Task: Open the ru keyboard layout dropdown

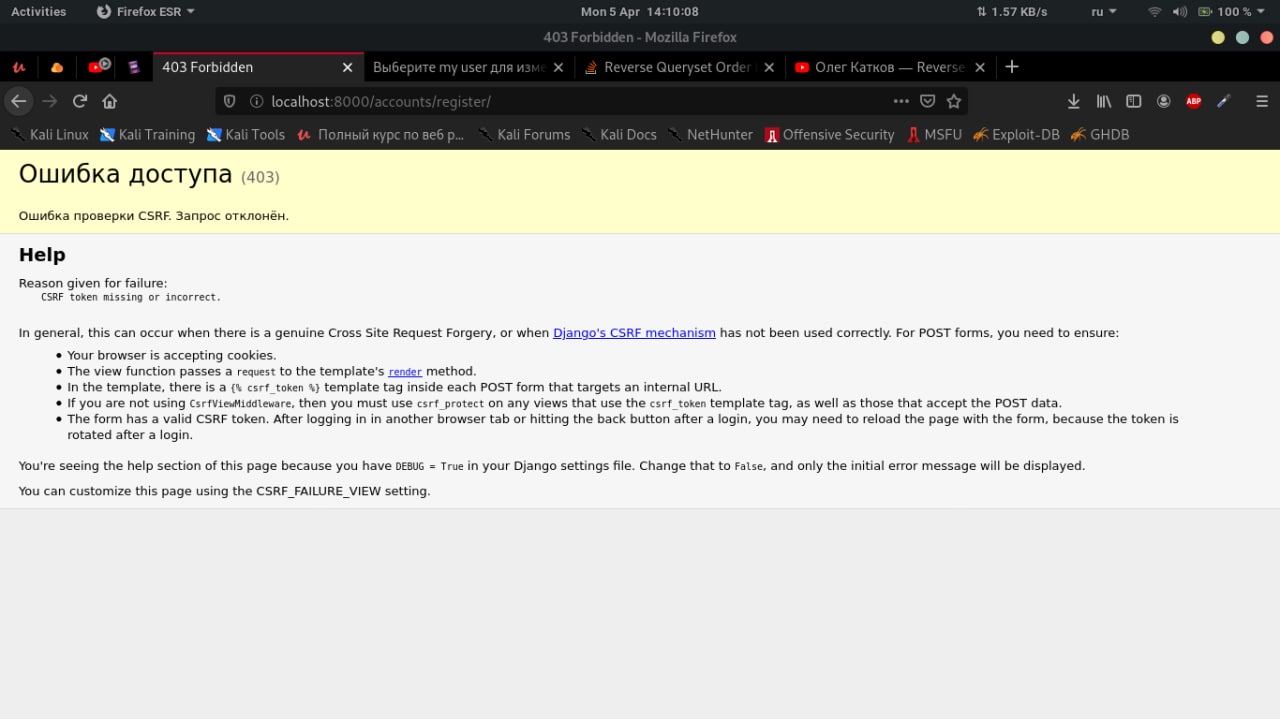Action: click(1104, 11)
